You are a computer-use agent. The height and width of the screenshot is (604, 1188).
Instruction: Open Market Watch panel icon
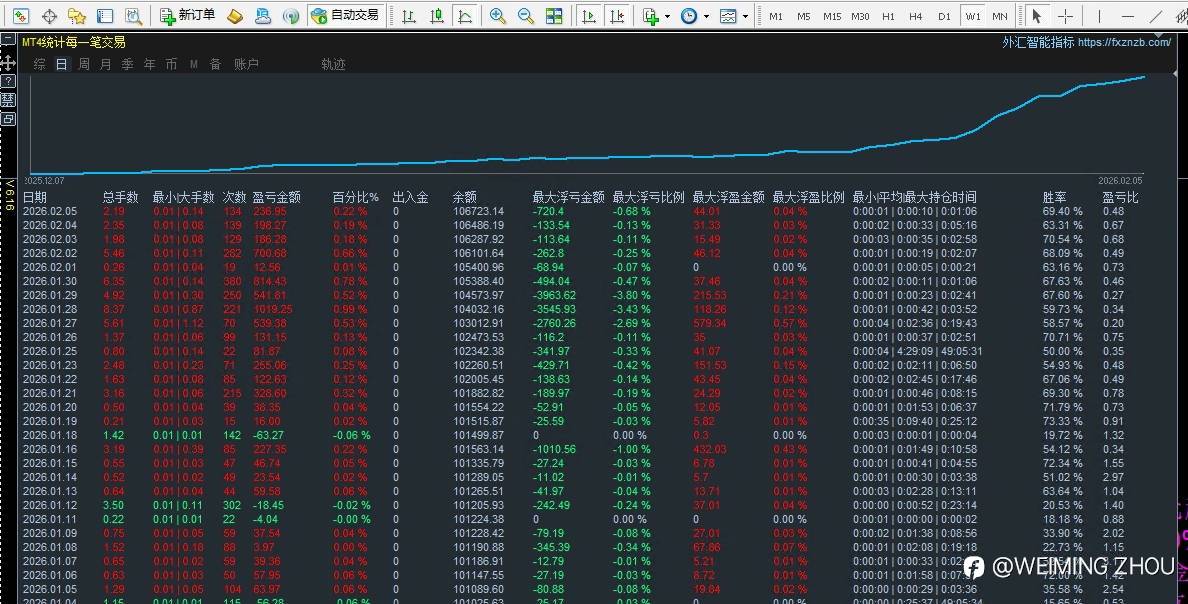pos(20,15)
